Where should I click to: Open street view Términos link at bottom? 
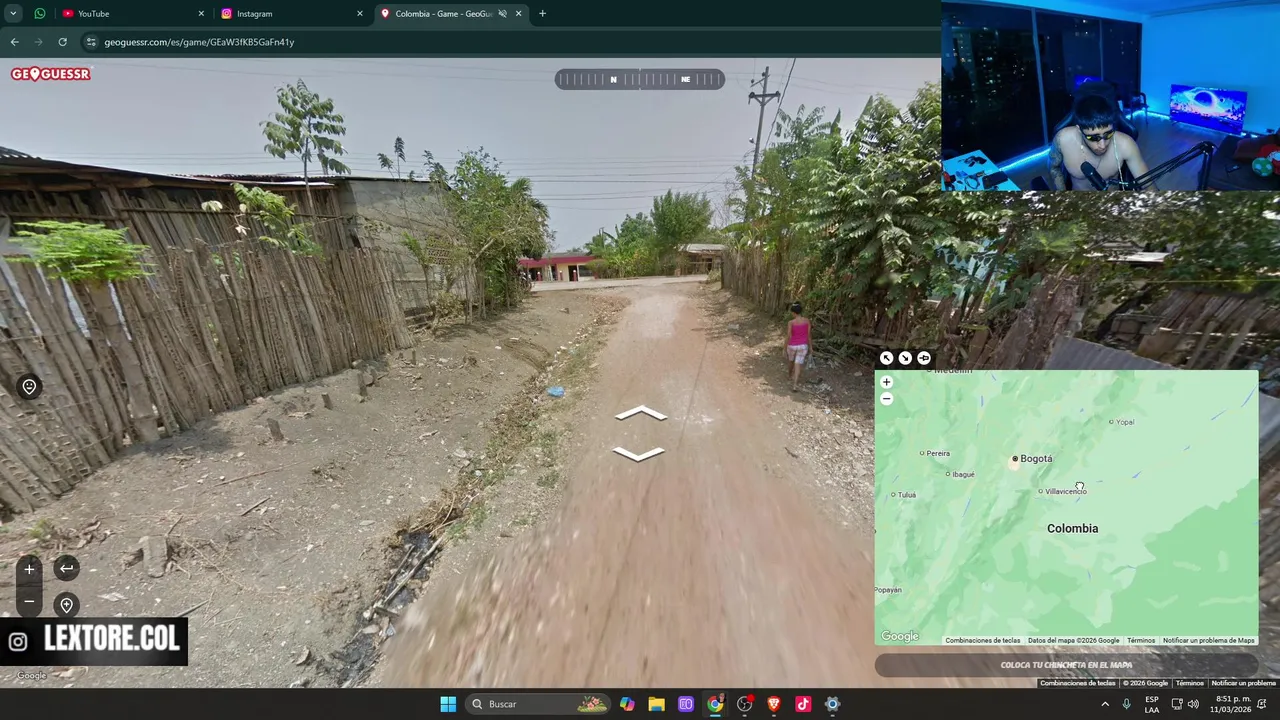pos(1190,683)
